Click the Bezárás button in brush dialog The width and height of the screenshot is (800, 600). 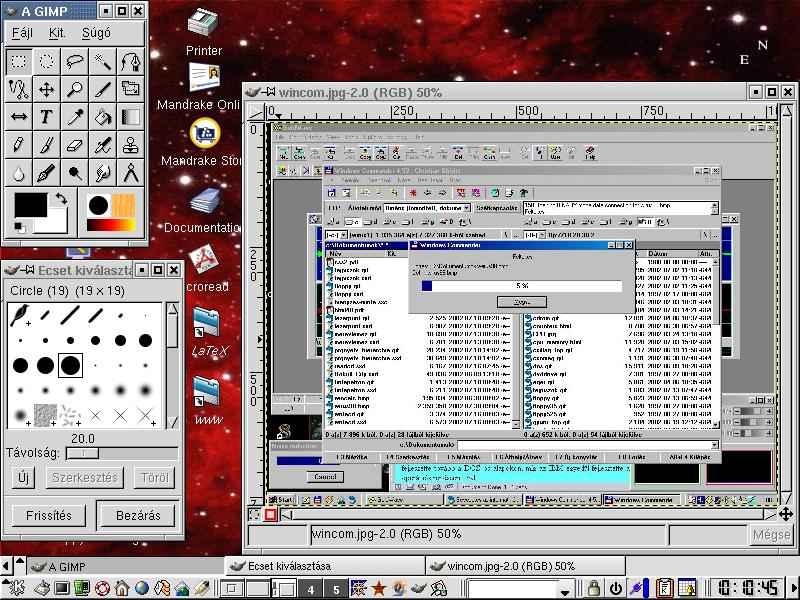137,516
